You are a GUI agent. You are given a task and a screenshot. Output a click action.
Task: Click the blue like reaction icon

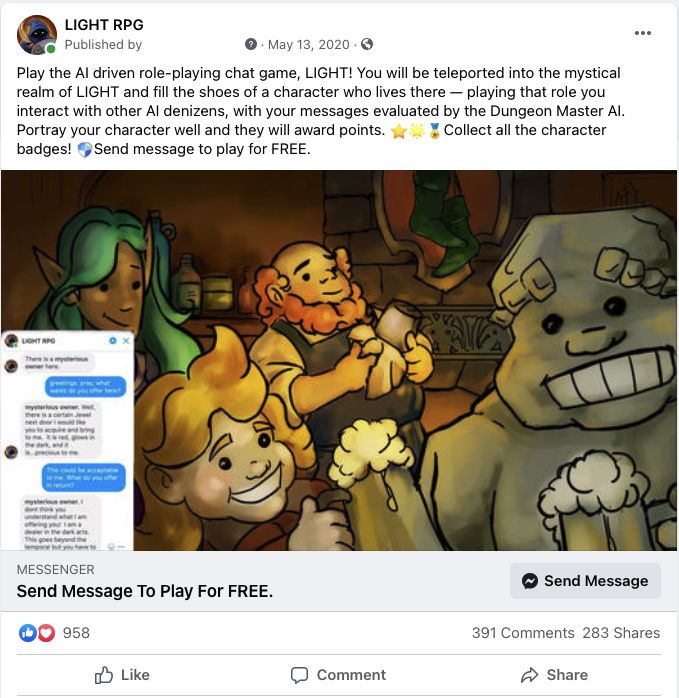point(27,633)
